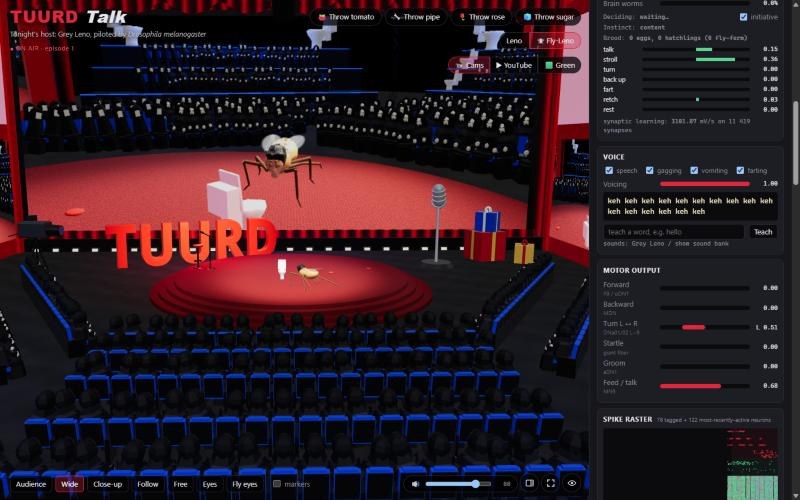Mute audio with the speaker icon
800x500 pixels.
tap(415, 484)
